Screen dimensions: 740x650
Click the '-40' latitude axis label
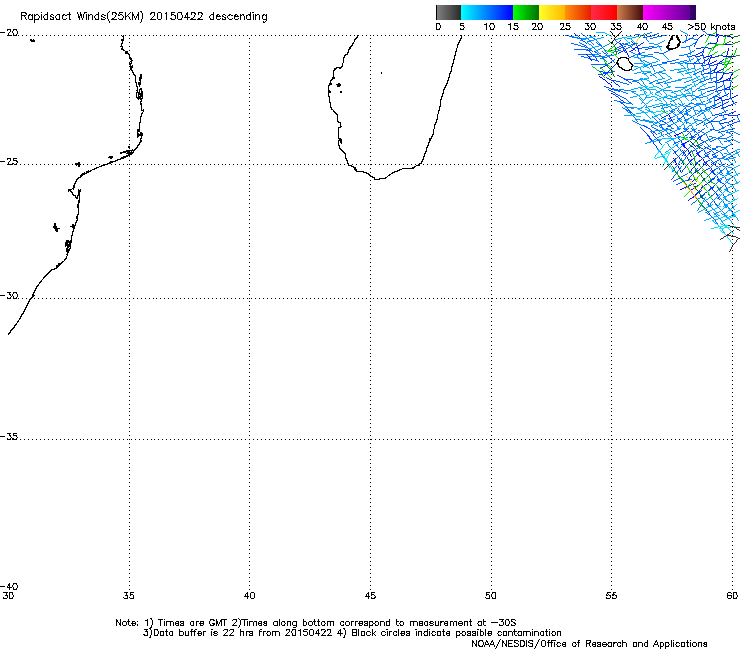click(x=9, y=586)
